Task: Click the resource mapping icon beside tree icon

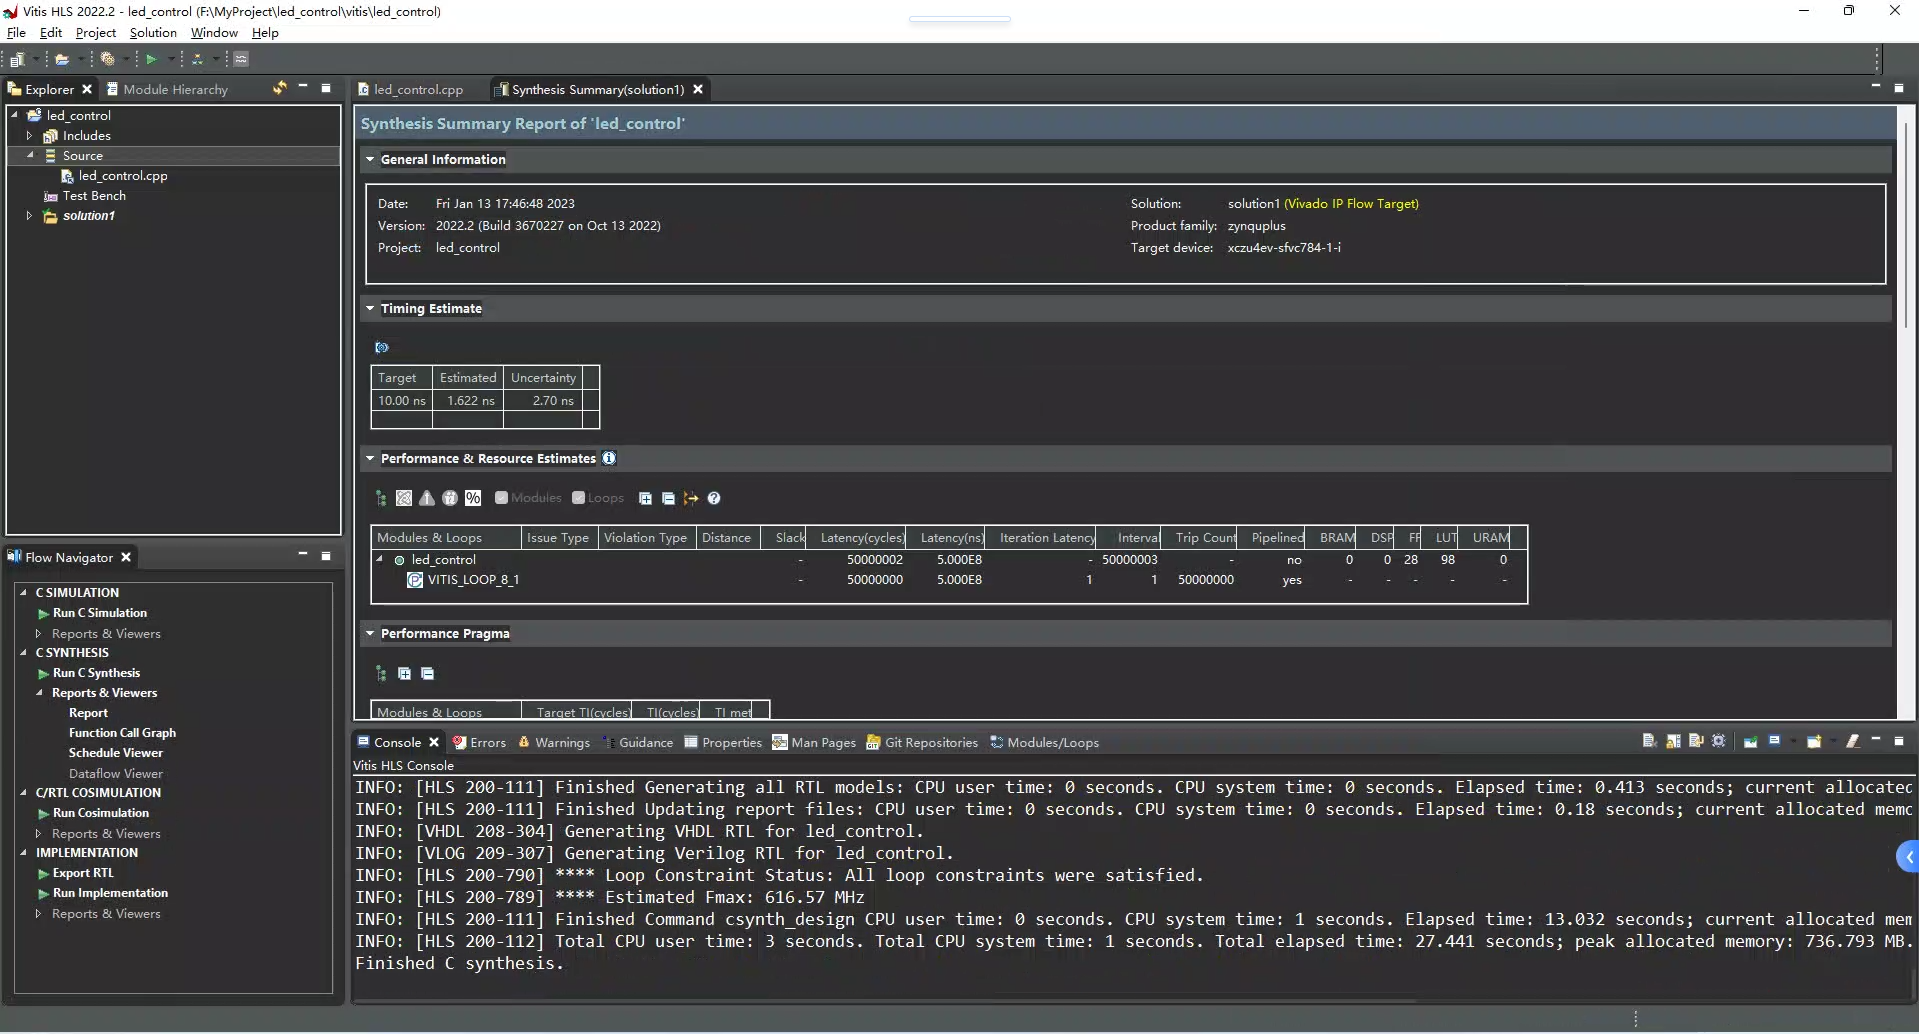Action: click(404, 498)
